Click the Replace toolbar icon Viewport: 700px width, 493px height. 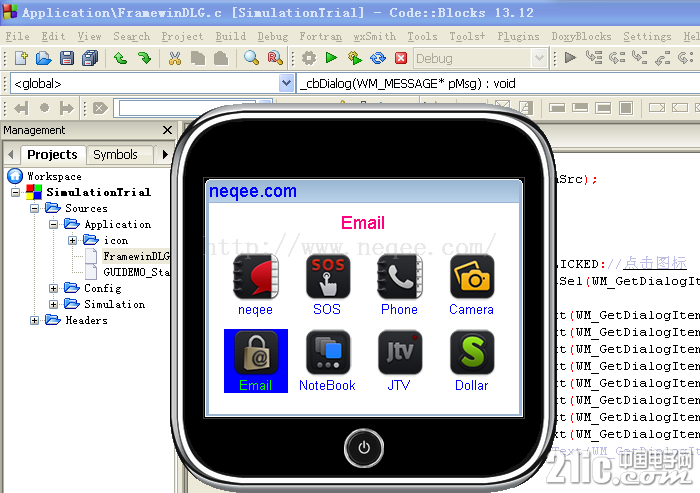coord(275,58)
